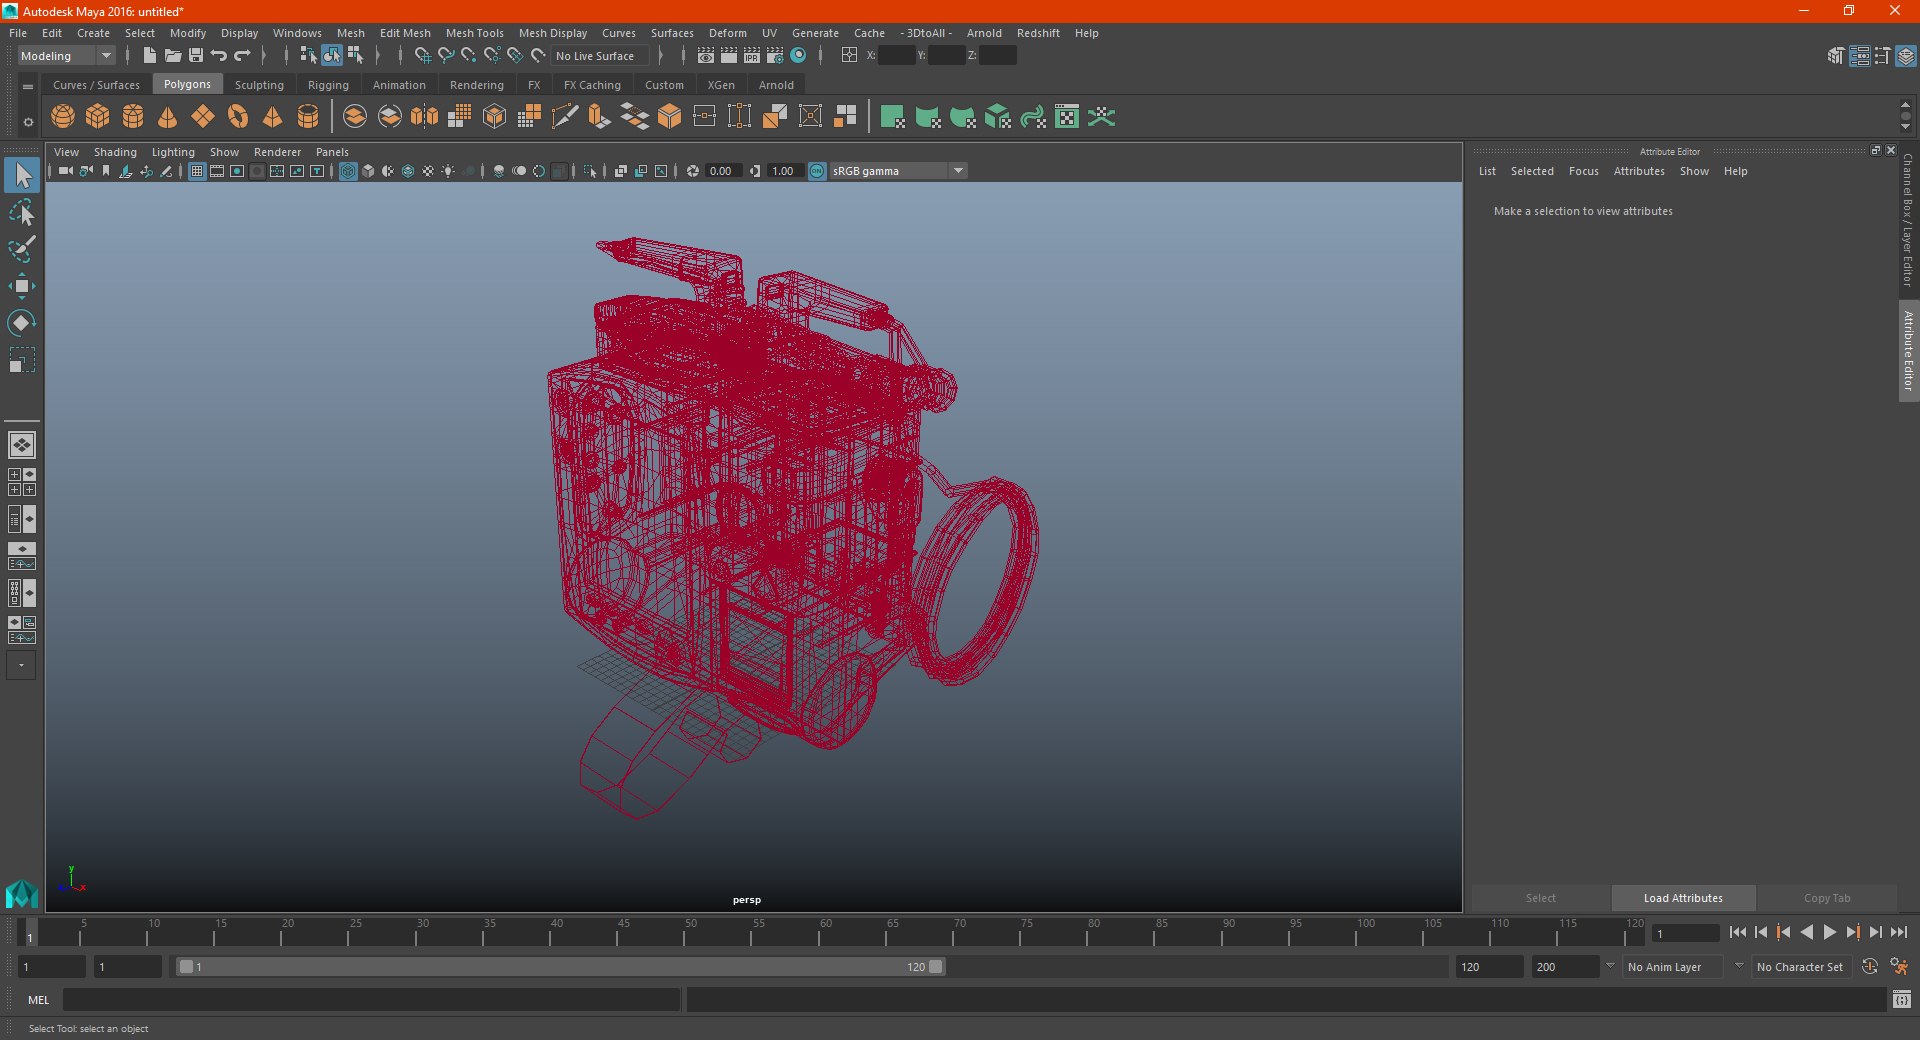Click the polygon cone shelf icon
The image size is (1920, 1040).
click(x=168, y=117)
